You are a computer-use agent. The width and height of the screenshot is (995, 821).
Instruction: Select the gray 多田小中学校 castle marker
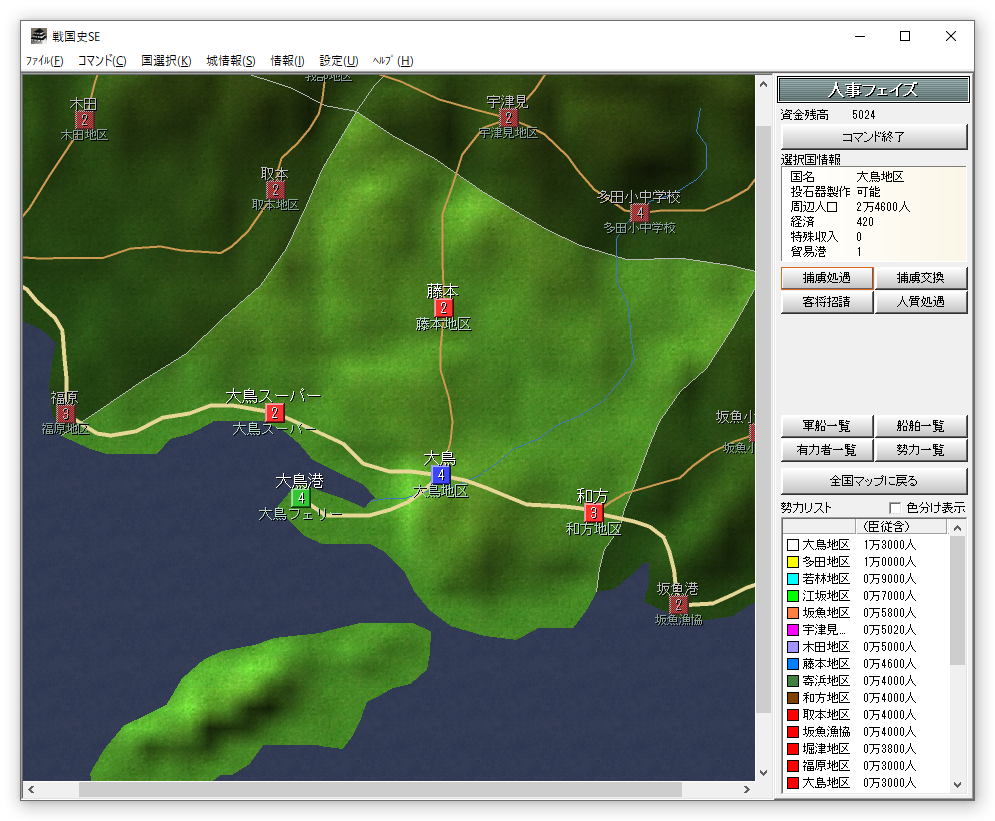639,212
